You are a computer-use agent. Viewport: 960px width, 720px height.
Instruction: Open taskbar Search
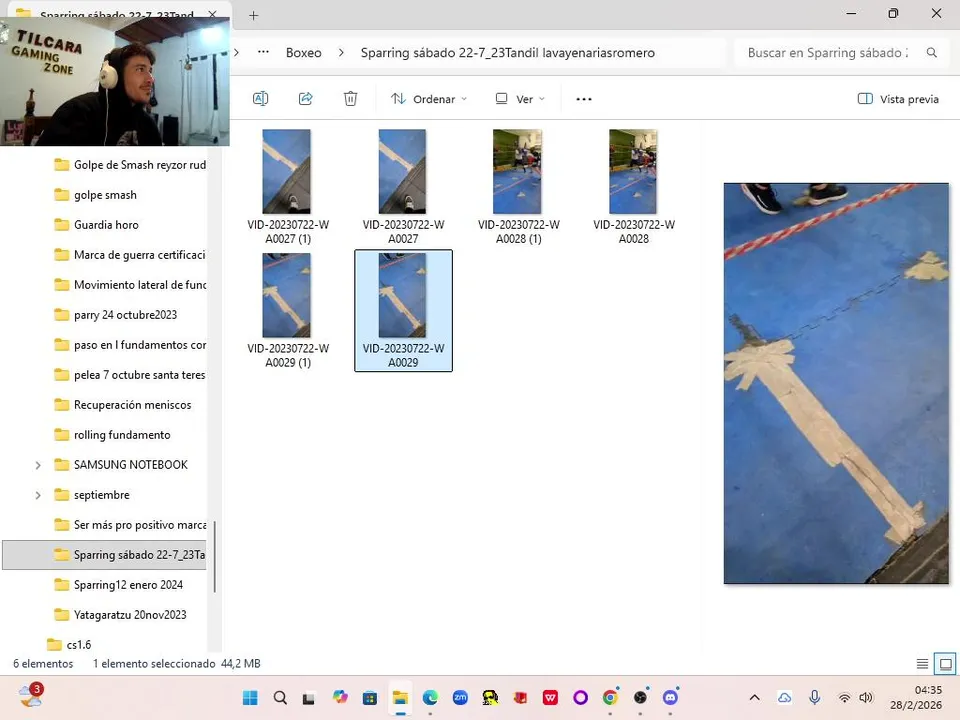click(x=280, y=697)
